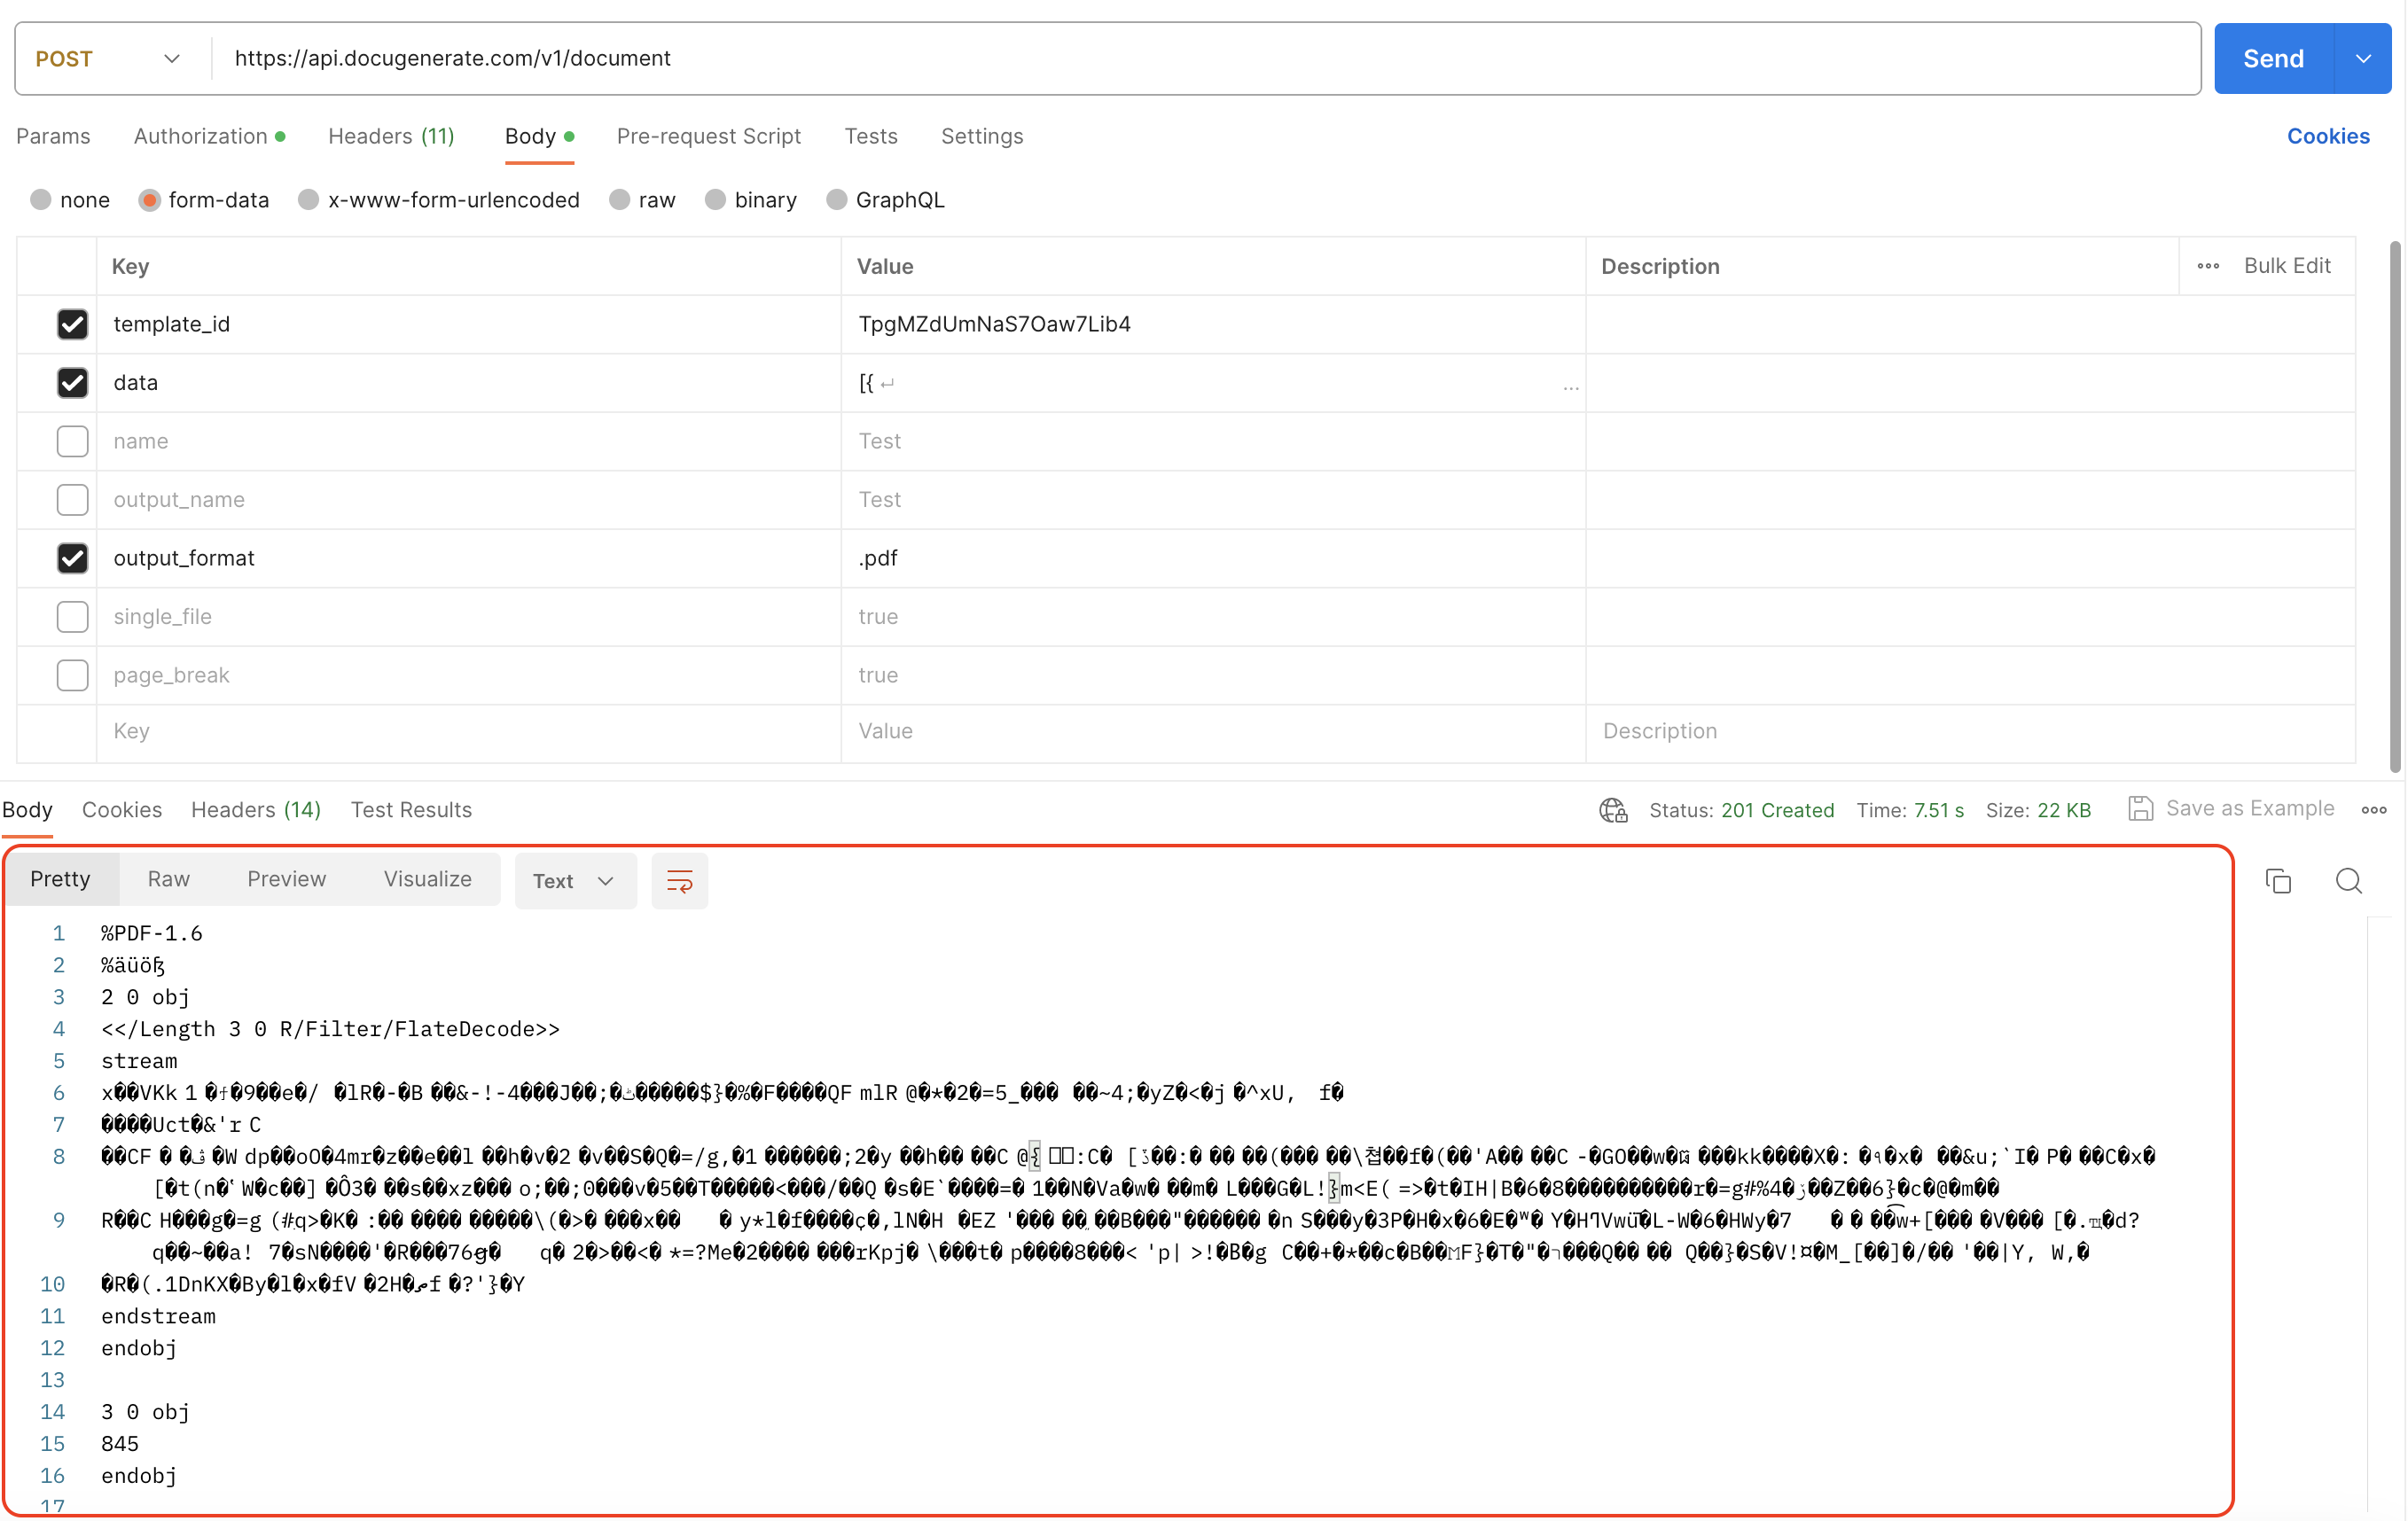
Task: Copy the response body to clipboard
Action: coord(2278,881)
